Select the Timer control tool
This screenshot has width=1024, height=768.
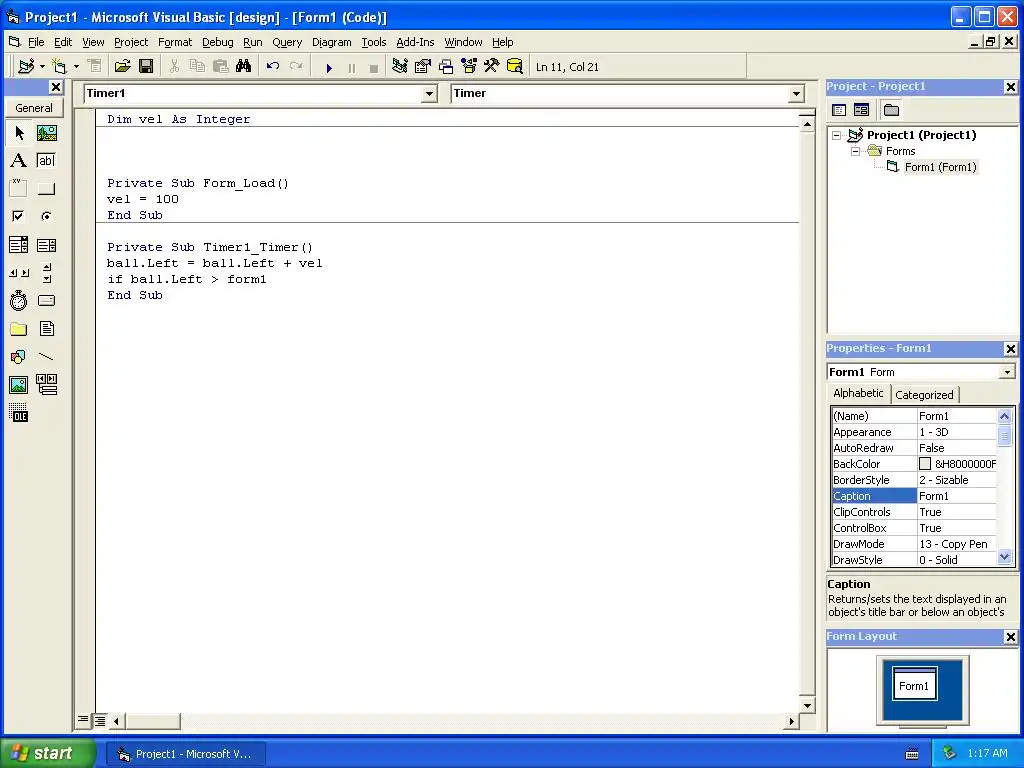tap(19, 301)
